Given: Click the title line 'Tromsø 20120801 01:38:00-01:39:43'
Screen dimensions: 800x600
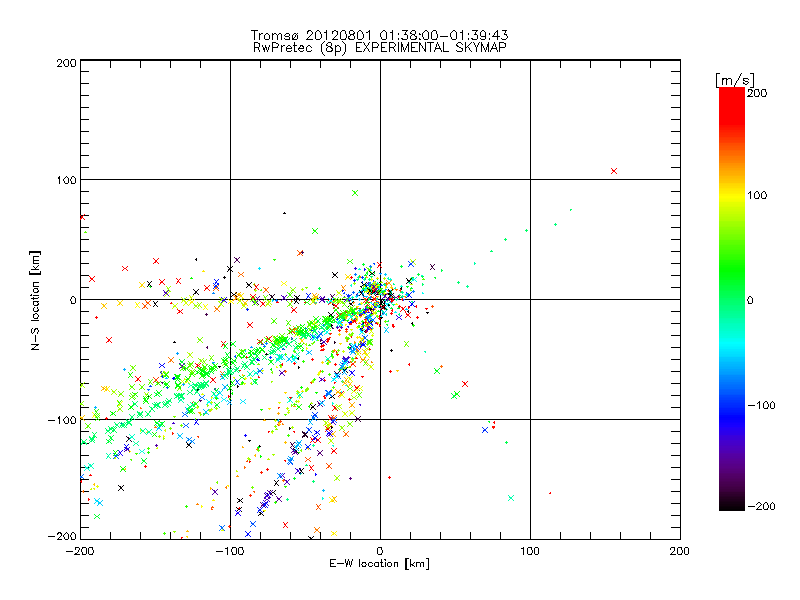Looking at the screenshot, I should point(379,35).
